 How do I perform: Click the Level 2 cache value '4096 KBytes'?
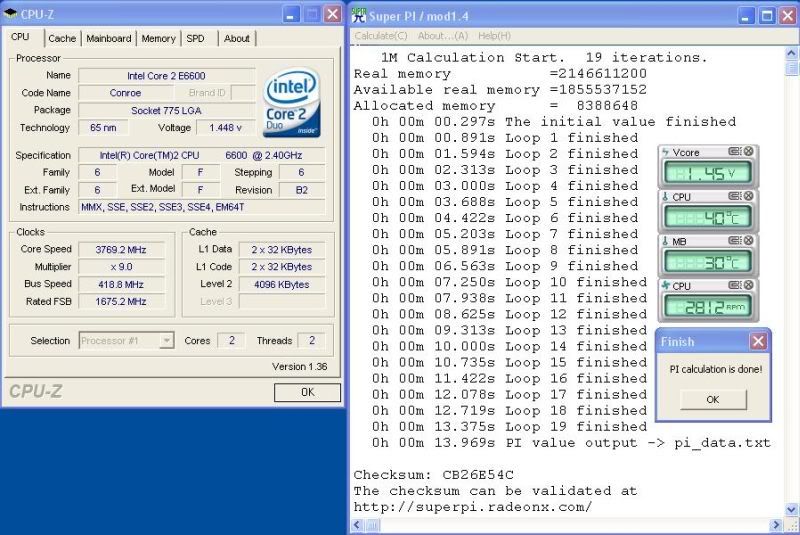(x=282, y=284)
